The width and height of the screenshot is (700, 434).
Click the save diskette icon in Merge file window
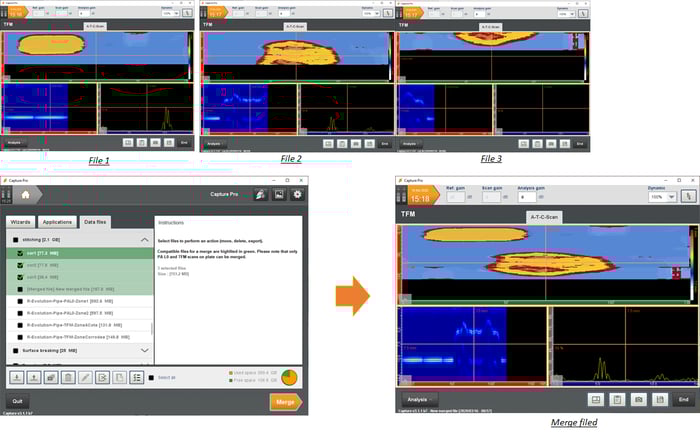click(660, 400)
